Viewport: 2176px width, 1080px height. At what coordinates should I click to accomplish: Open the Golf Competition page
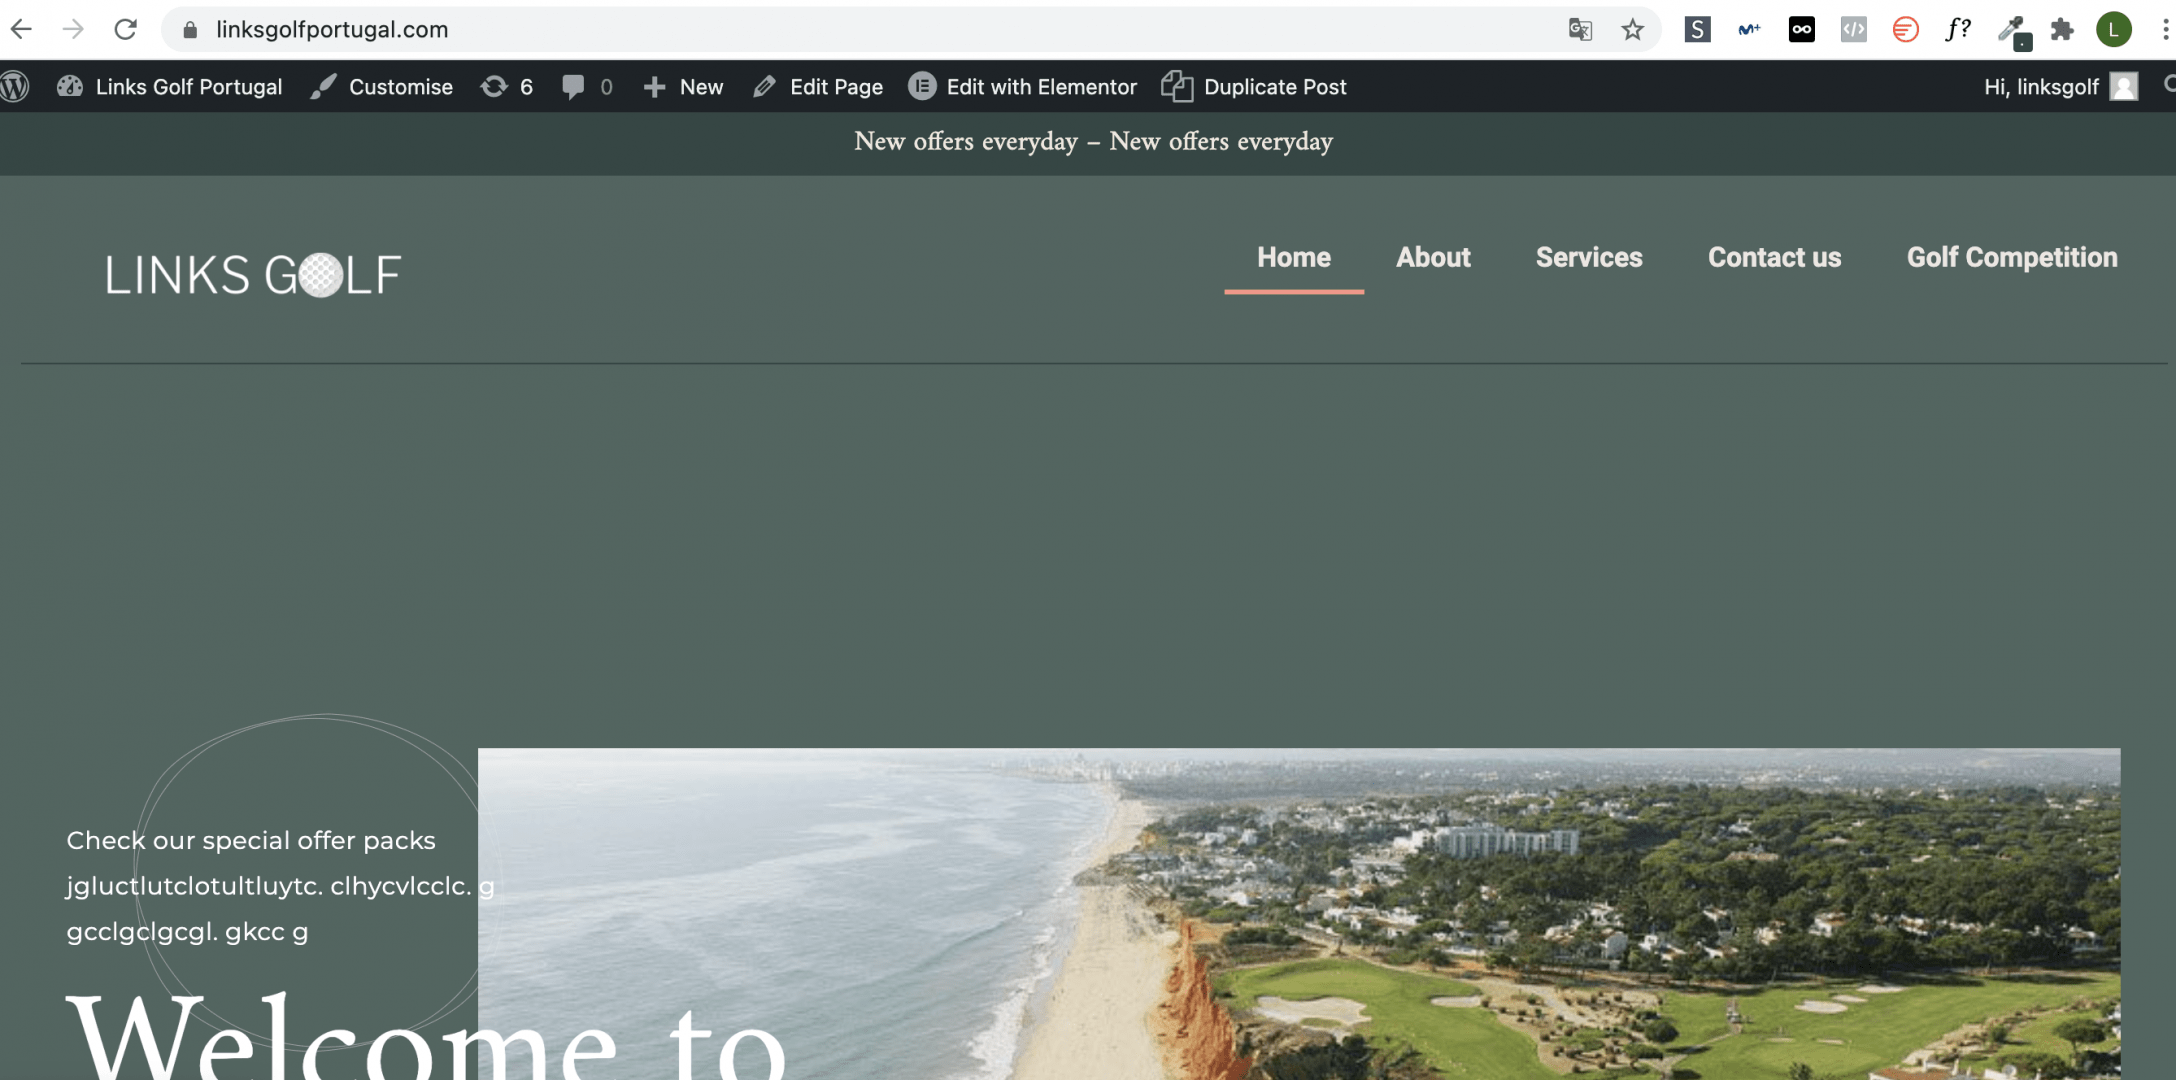click(2012, 258)
